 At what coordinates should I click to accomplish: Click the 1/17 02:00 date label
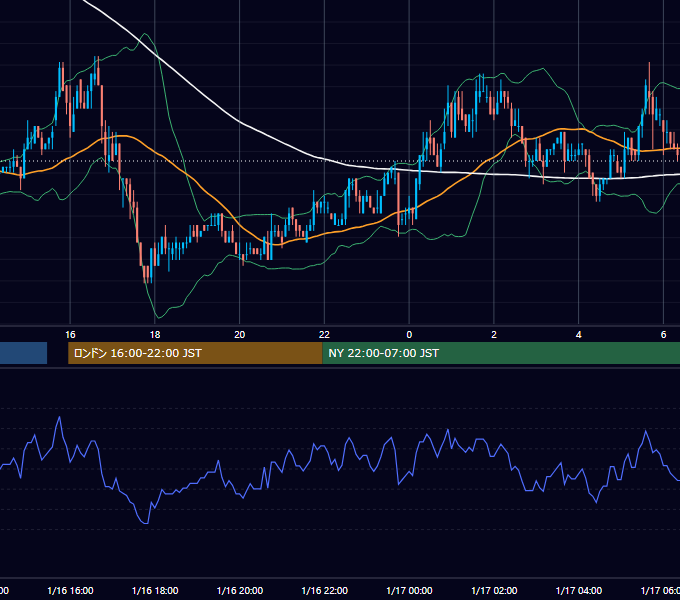[x=494, y=590]
